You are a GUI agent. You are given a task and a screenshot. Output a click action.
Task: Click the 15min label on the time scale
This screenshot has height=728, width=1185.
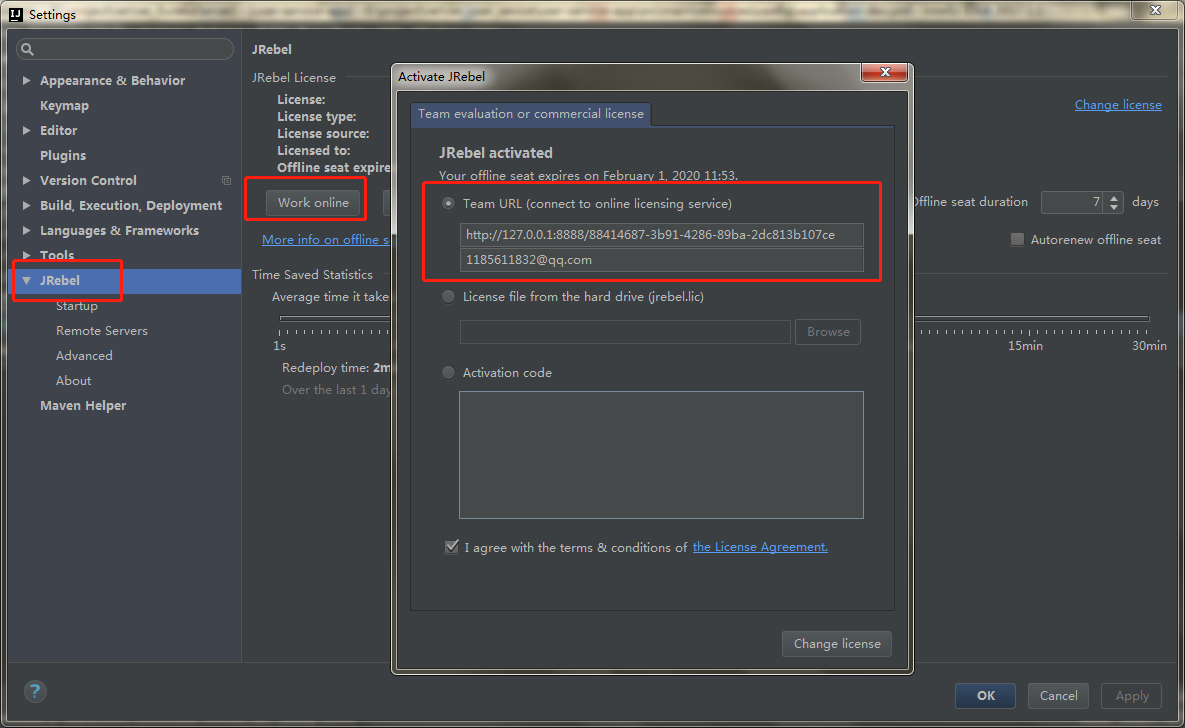1025,345
